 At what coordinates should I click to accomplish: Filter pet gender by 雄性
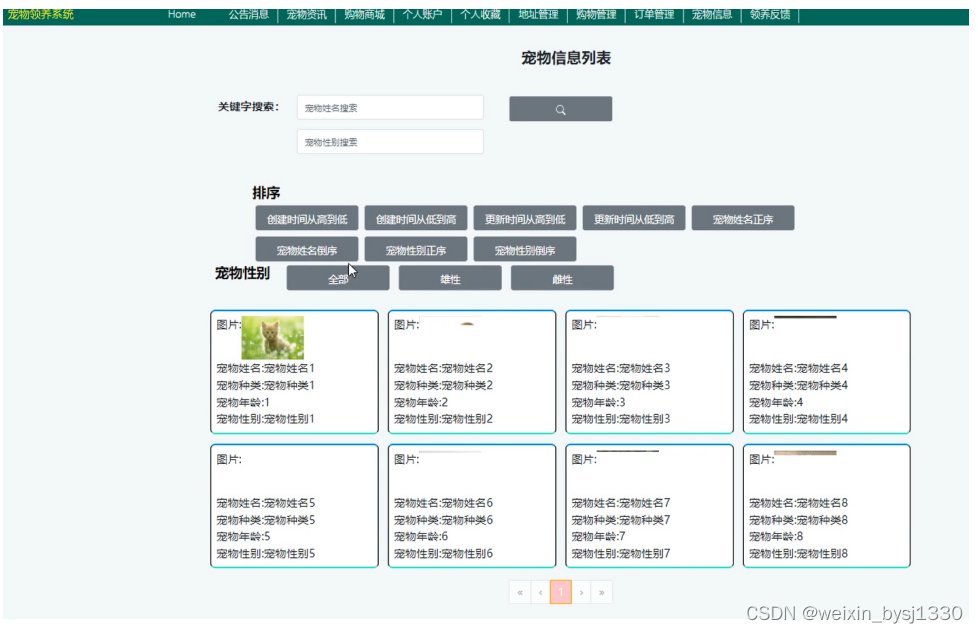point(450,278)
